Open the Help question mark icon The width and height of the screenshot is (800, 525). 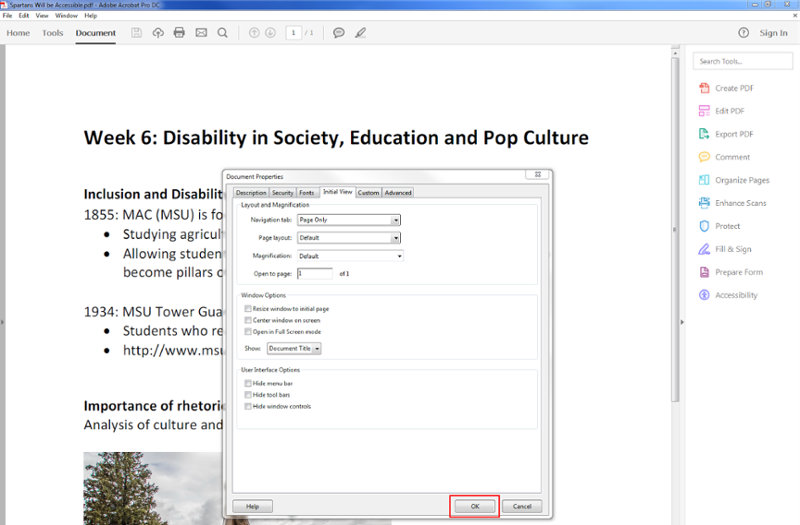[x=743, y=33]
